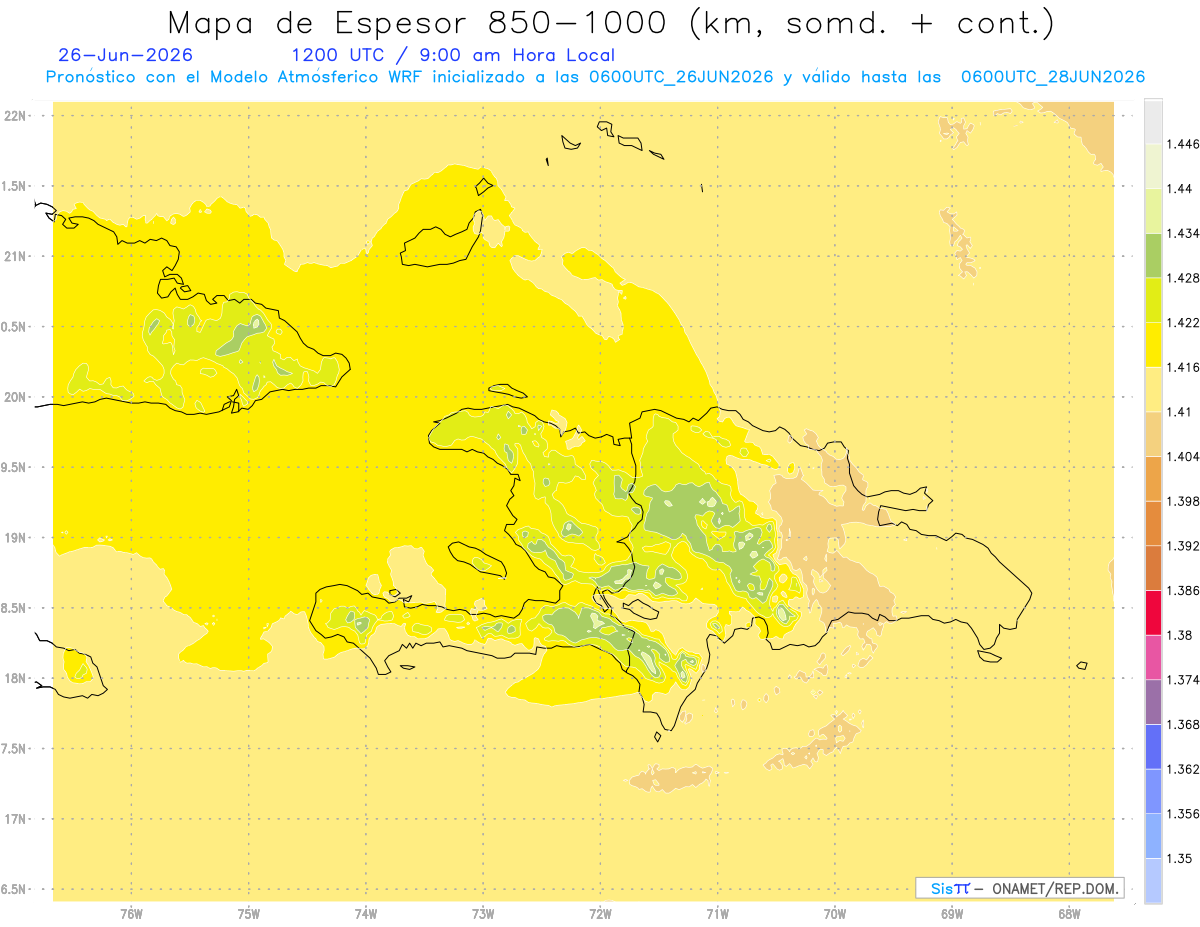Click the legend value 1.392
The height and width of the screenshot is (927, 1200).
[1183, 546]
